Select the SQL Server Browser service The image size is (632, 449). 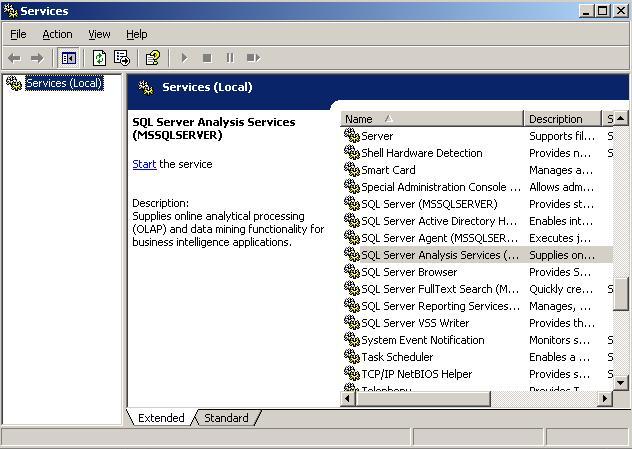[478, 272]
